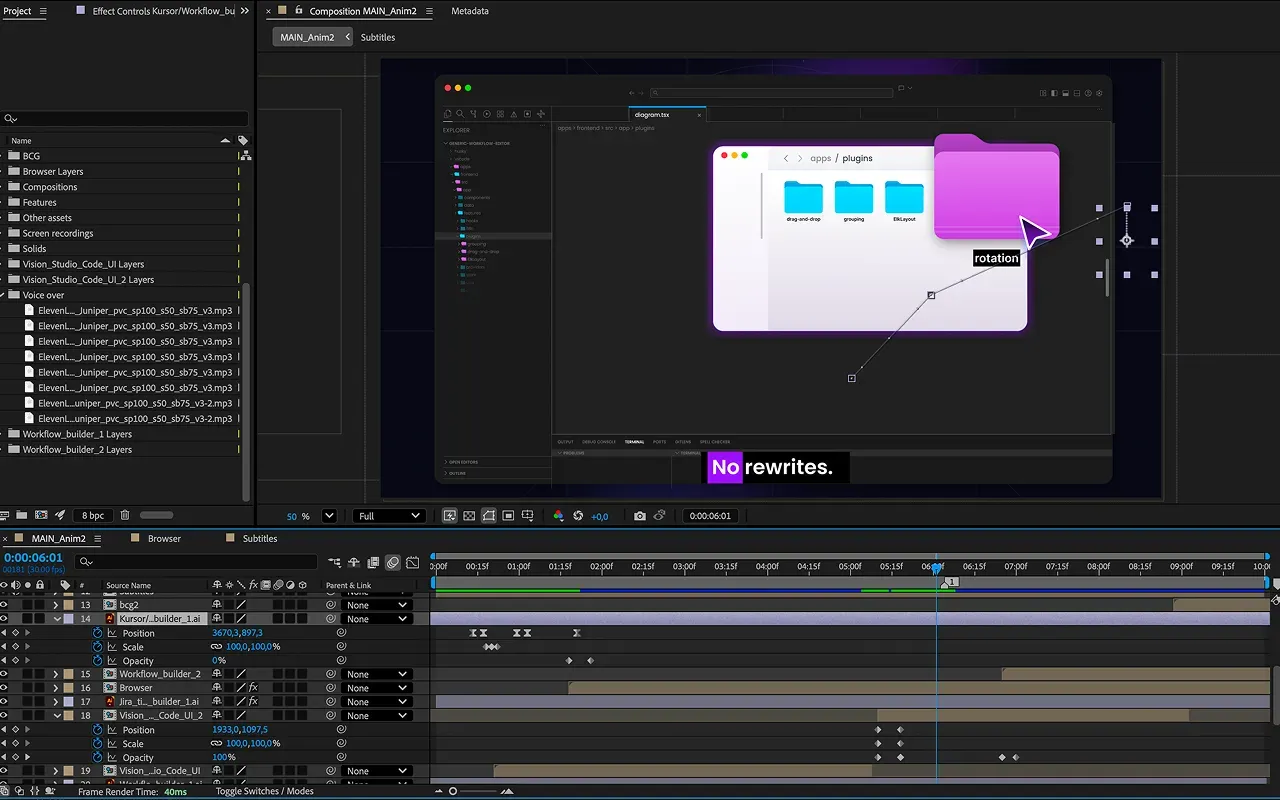
Task: Switch to the Metadata tab
Action: point(470,11)
